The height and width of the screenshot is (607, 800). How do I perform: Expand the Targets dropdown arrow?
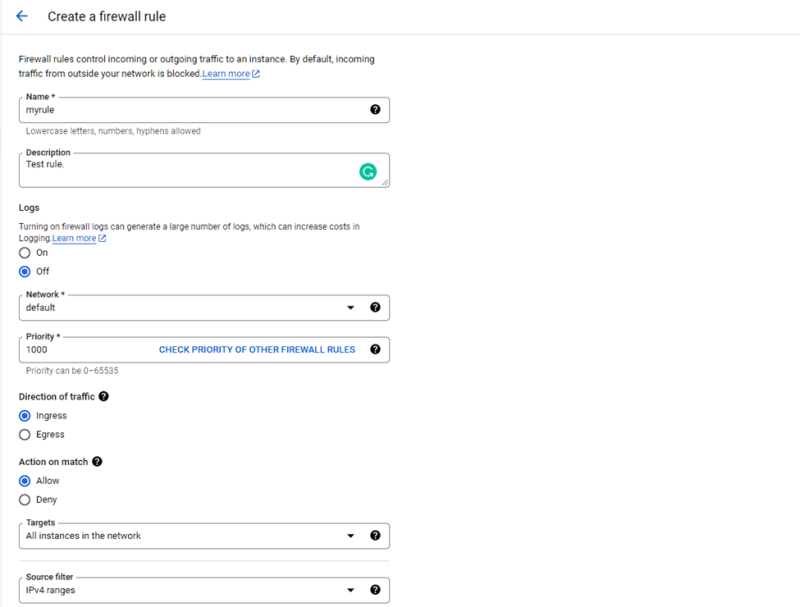[x=351, y=536]
